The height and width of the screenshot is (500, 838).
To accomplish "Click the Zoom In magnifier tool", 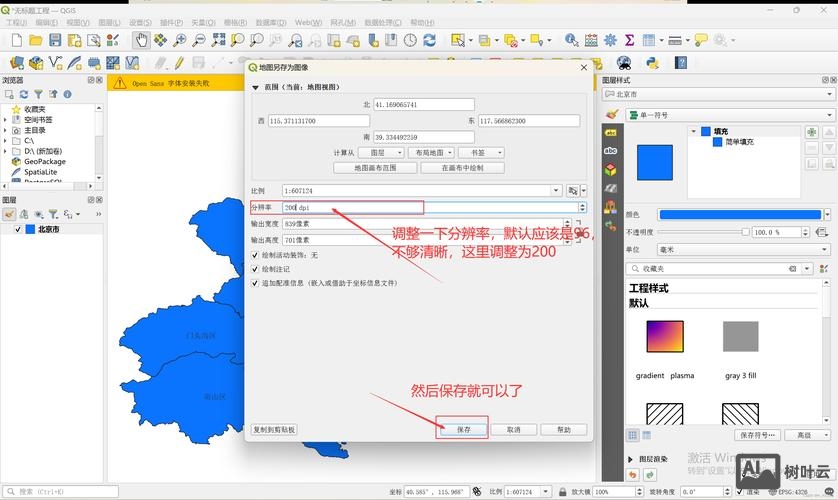I will pyautogui.click(x=180, y=40).
